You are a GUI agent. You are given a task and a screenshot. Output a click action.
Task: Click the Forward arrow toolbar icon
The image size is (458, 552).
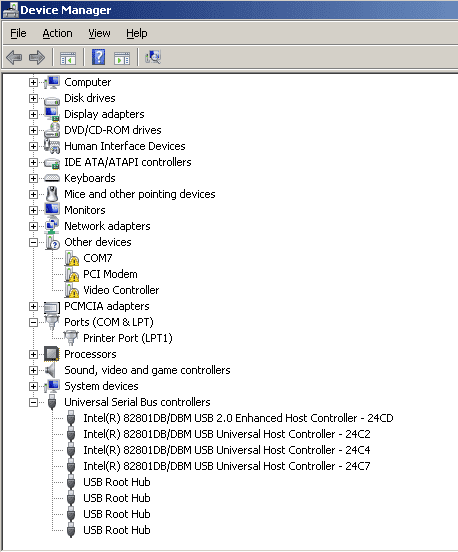(x=37, y=57)
